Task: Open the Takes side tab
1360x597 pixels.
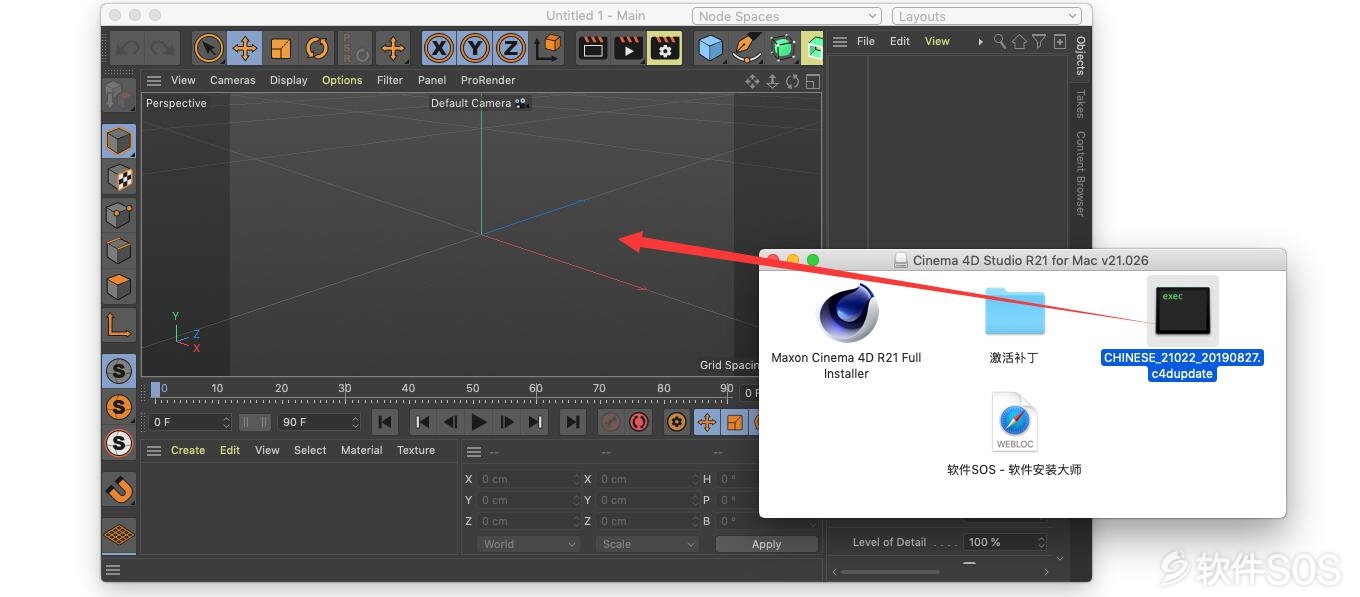Action: click(1080, 103)
